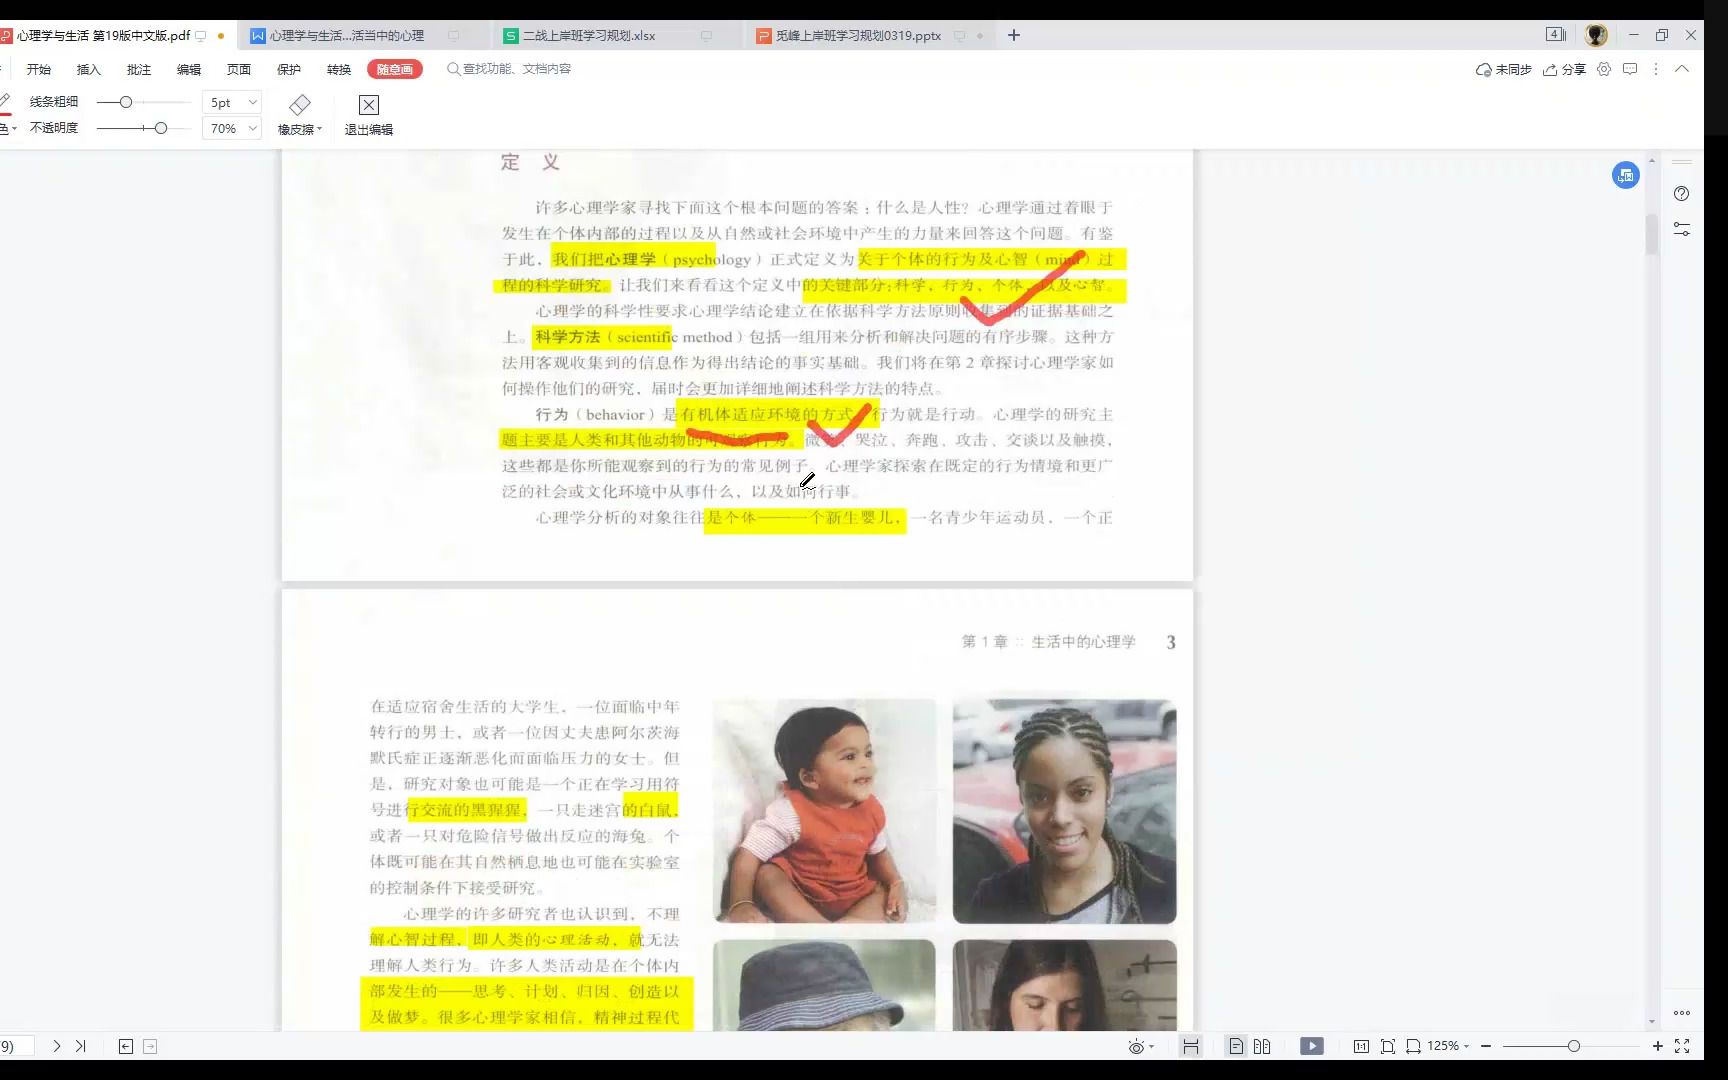Adjust the opacity slider handle
The width and height of the screenshot is (1728, 1080).
coord(160,128)
